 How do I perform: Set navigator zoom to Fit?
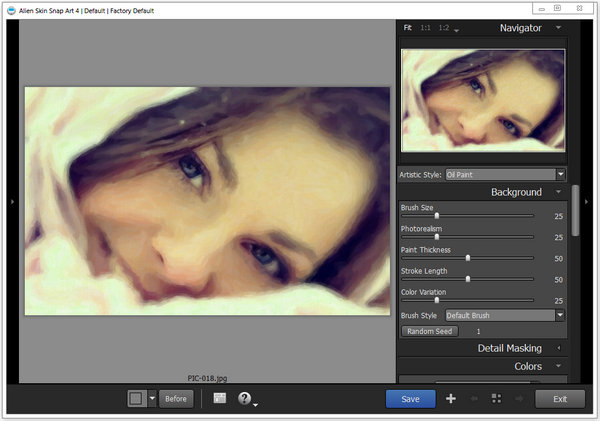407,28
